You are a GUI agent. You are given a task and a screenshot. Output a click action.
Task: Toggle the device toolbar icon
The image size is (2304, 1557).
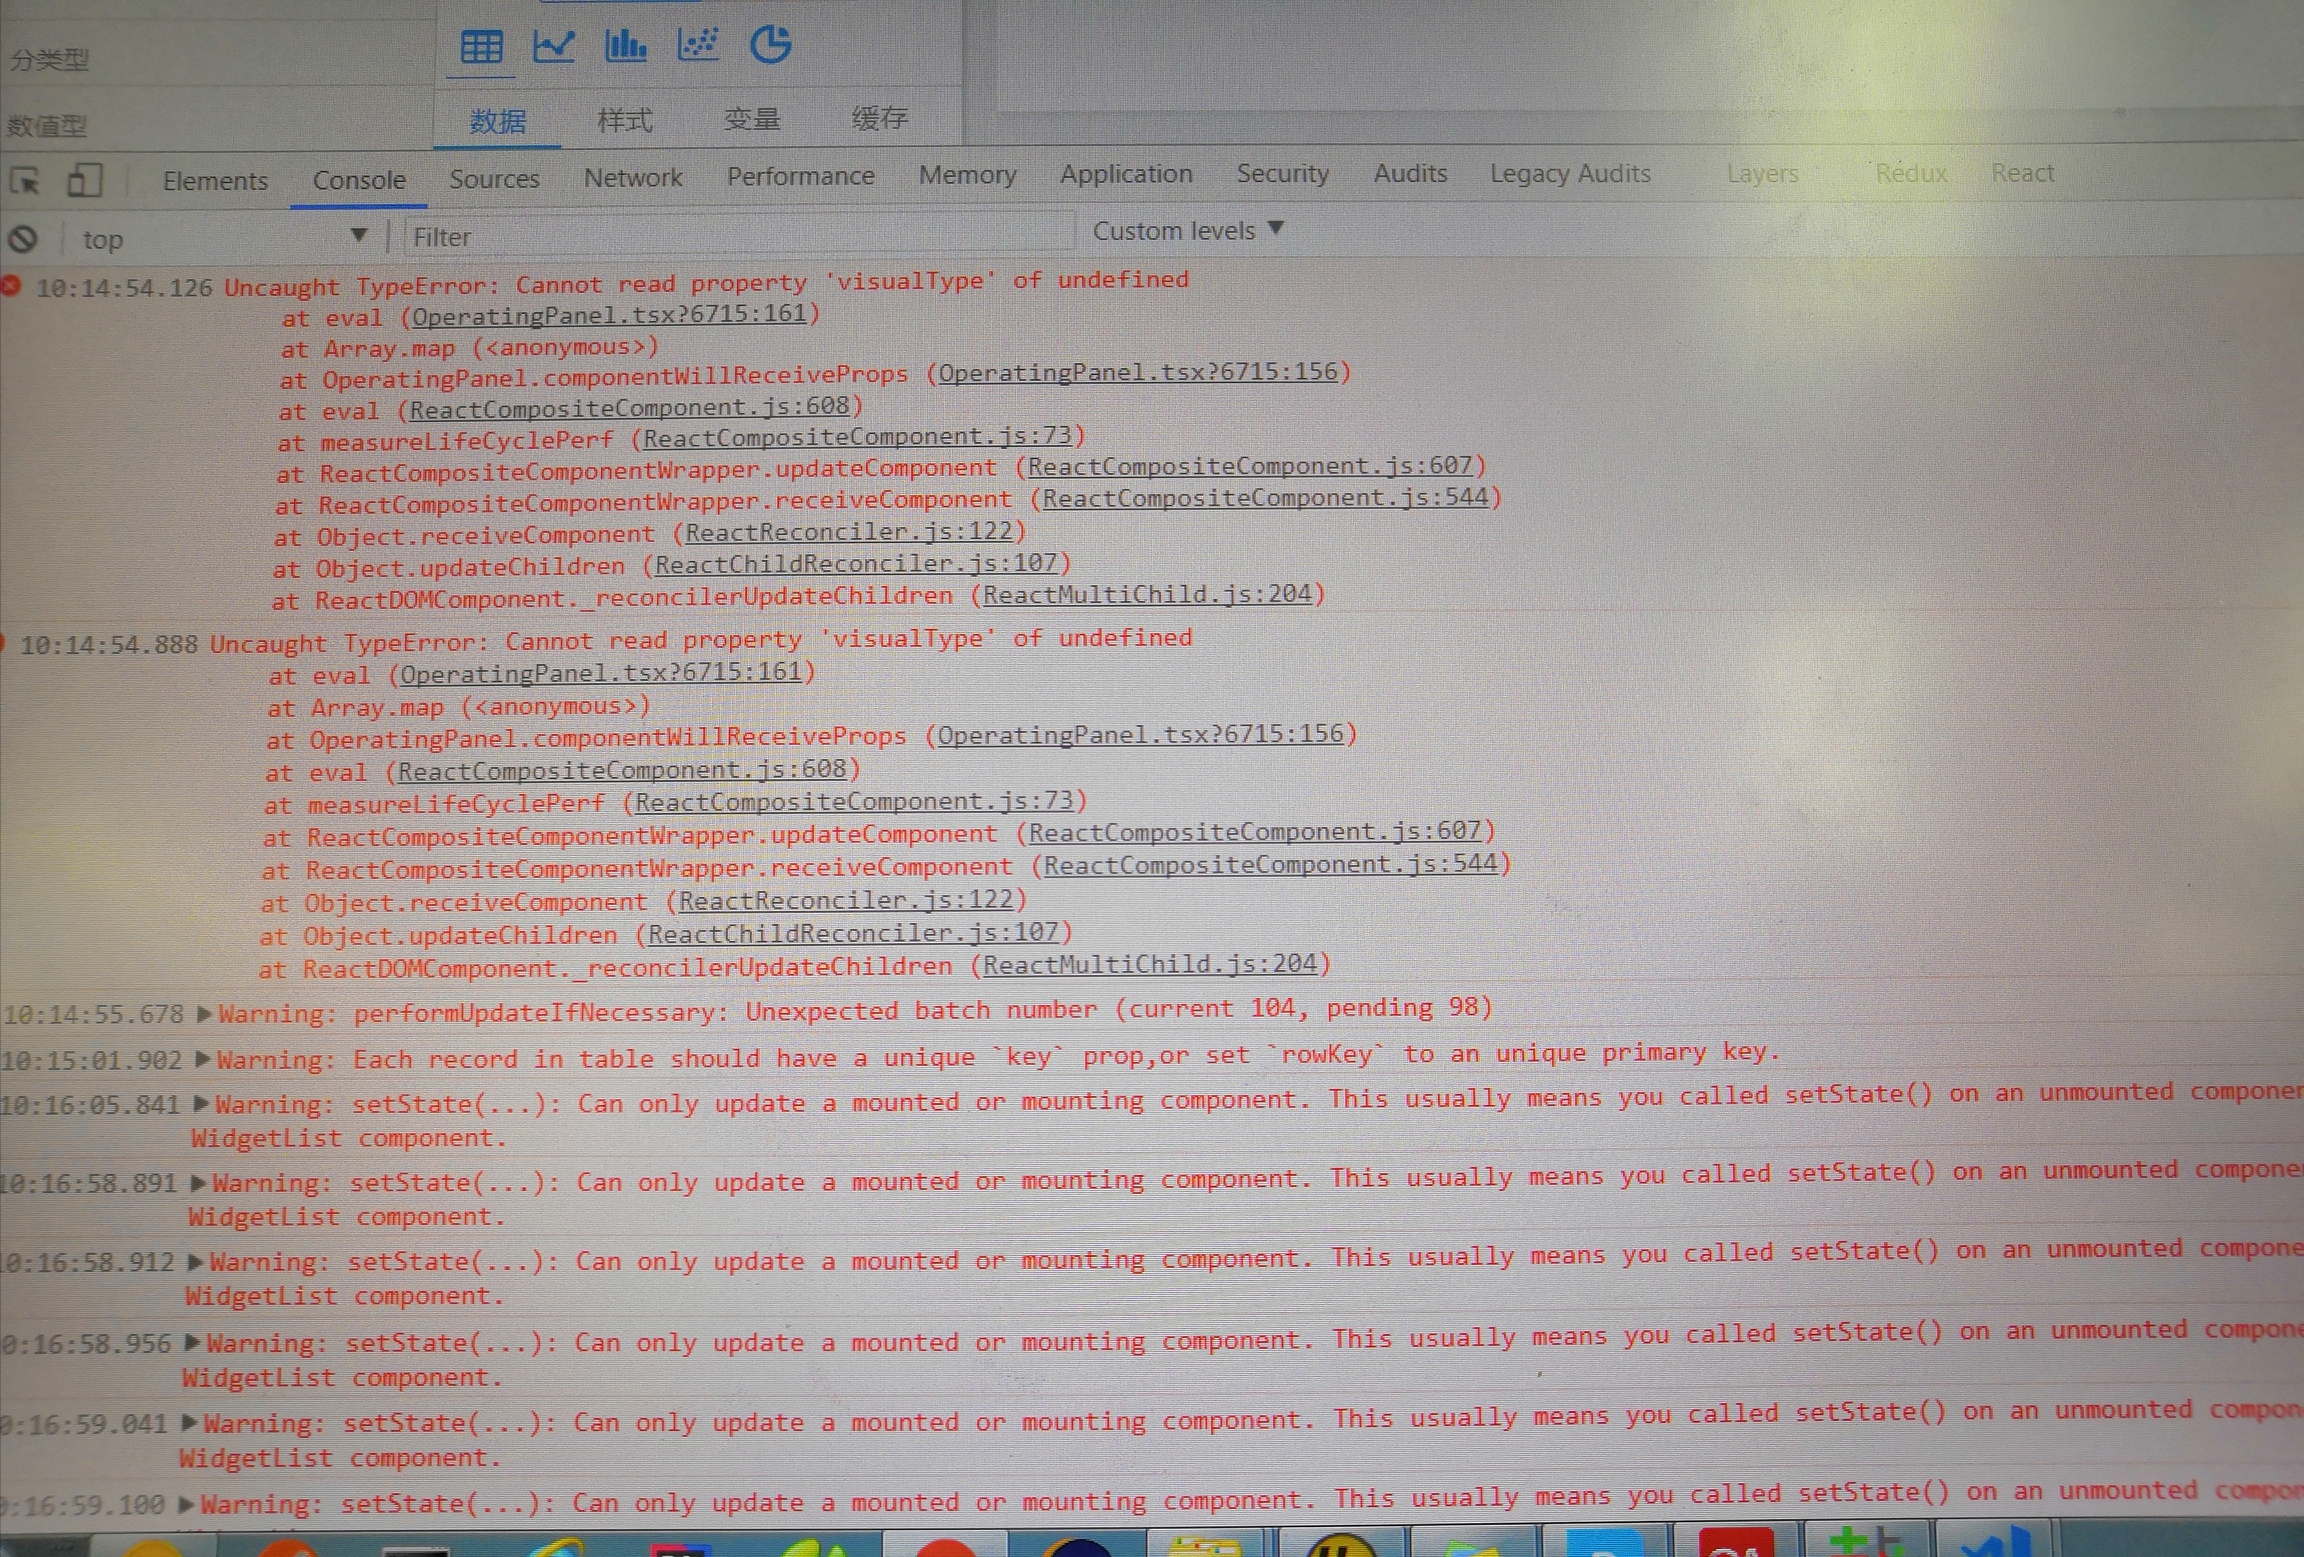click(x=84, y=181)
